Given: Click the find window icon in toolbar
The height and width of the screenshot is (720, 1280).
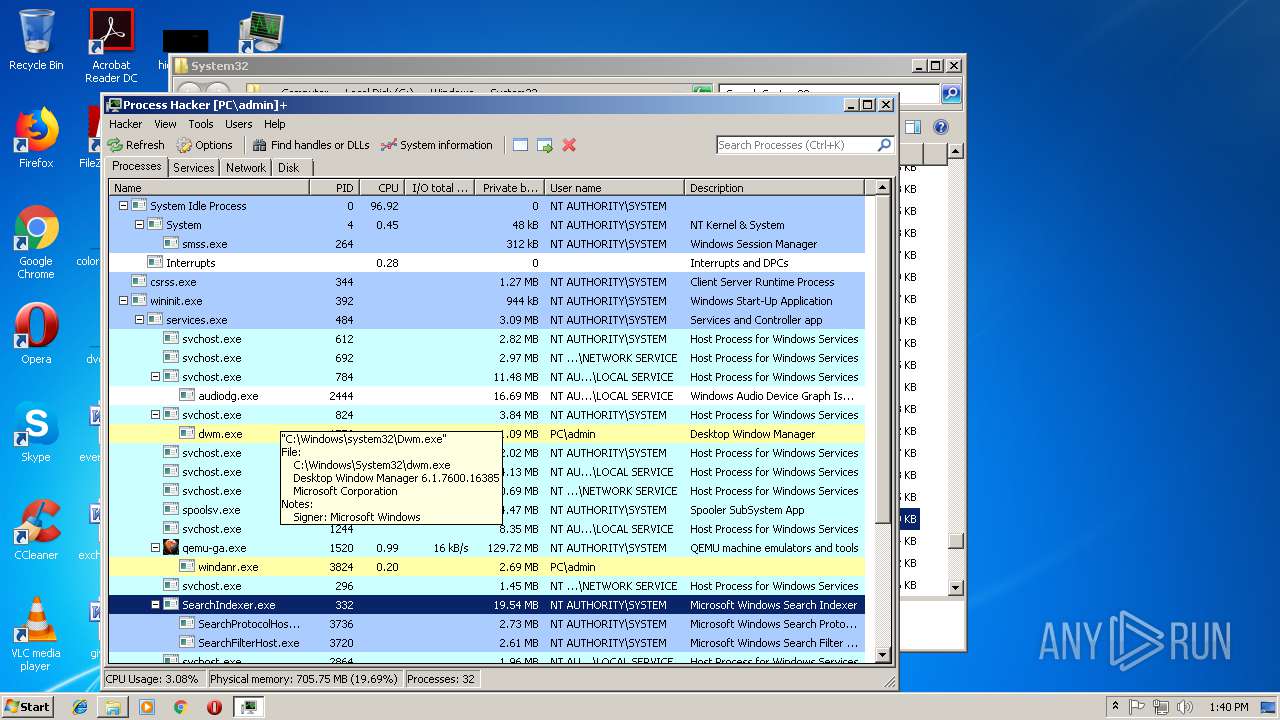Looking at the screenshot, I should click(x=520, y=145).
